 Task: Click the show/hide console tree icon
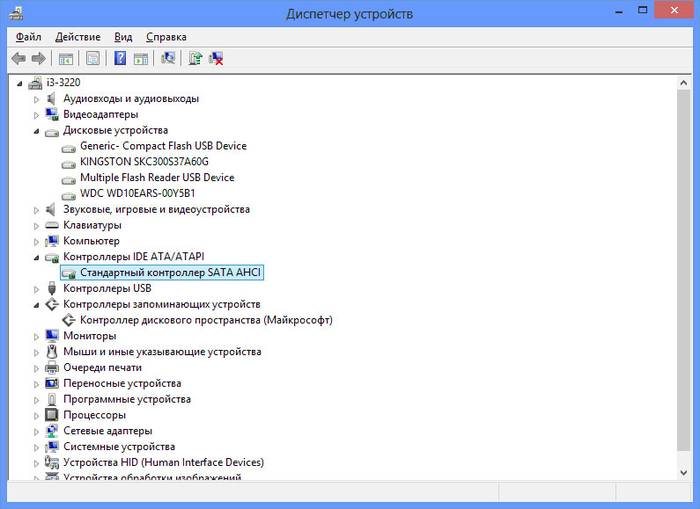click(66, 59)
